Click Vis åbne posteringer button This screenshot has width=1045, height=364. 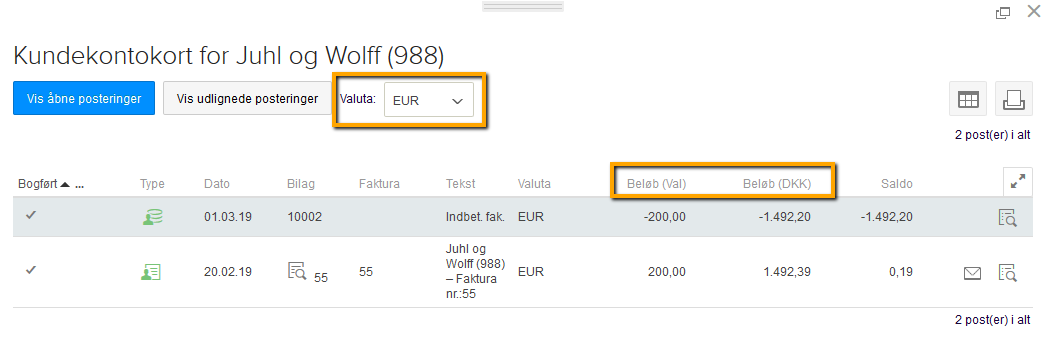coord(84,99)
